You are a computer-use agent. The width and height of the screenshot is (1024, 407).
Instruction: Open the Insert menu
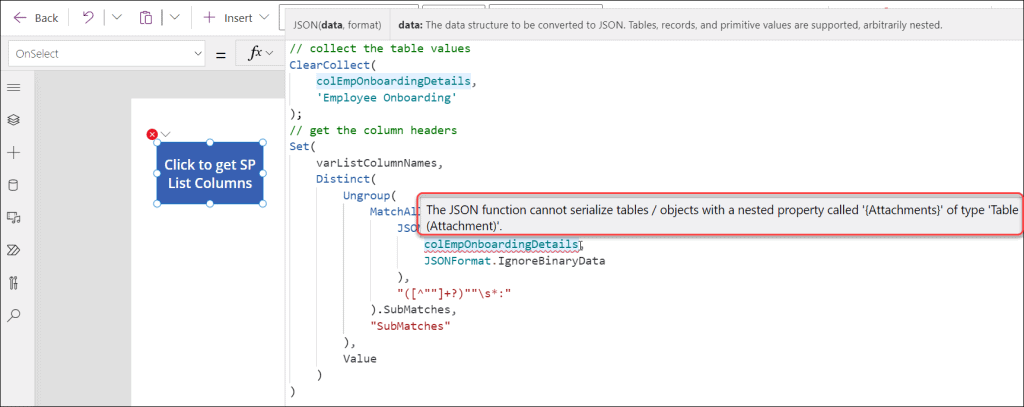click(235, 18)
